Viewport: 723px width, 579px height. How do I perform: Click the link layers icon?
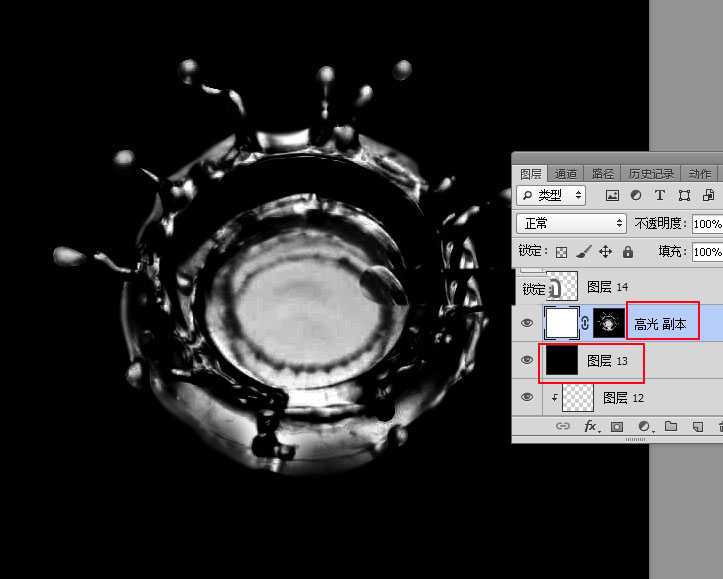(x=562, y=427)
